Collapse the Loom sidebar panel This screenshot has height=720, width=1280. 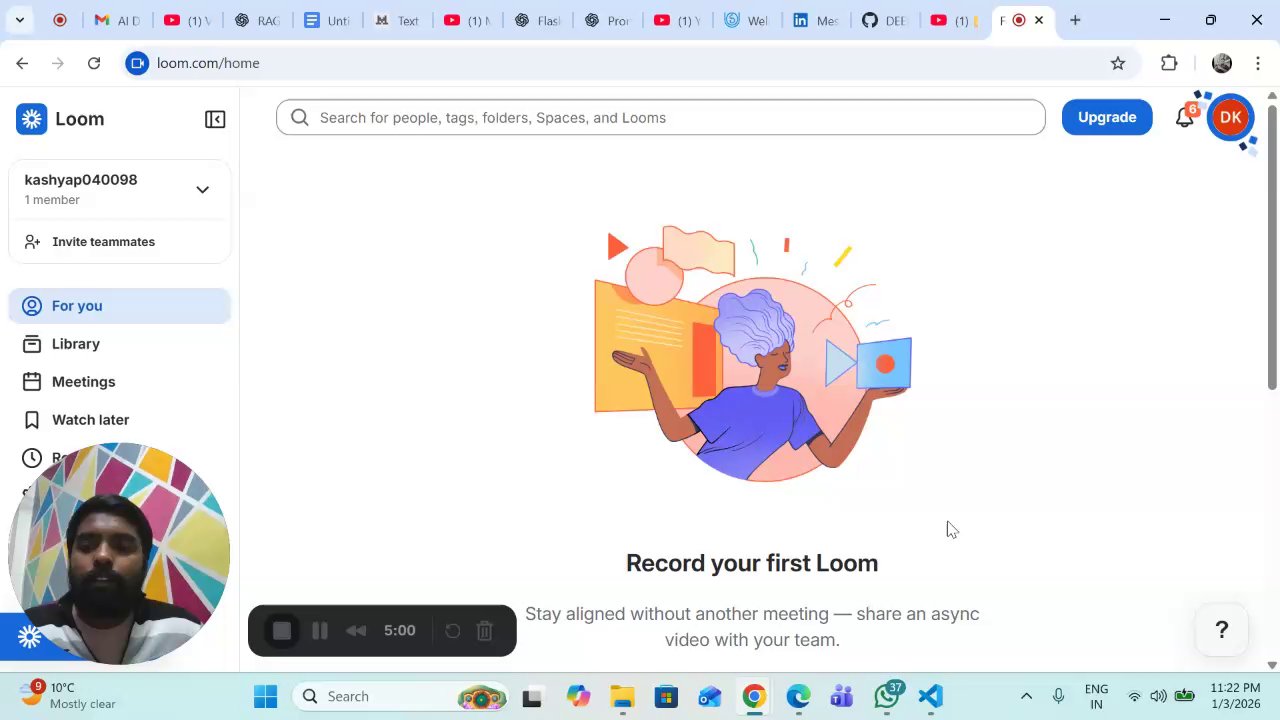(215, 119)
